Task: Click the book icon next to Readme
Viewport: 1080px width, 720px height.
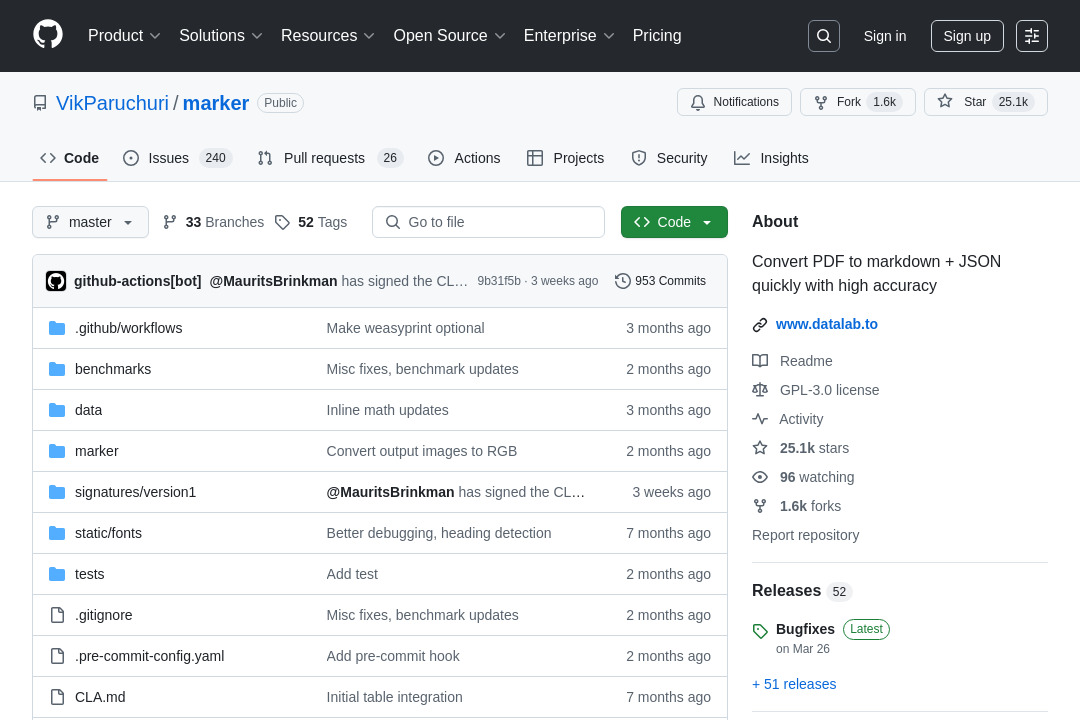Action: point(760,361)
